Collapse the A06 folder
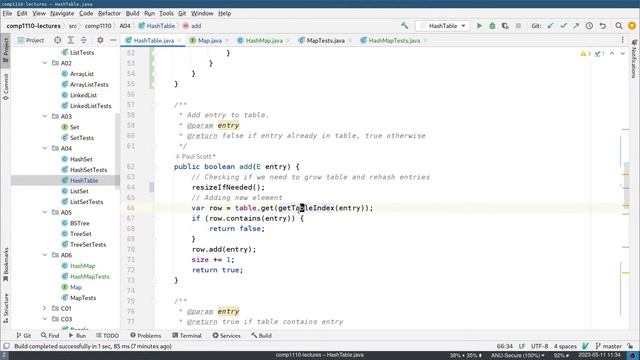The width and height of the screenshot is (640, 360). (44, 255)
